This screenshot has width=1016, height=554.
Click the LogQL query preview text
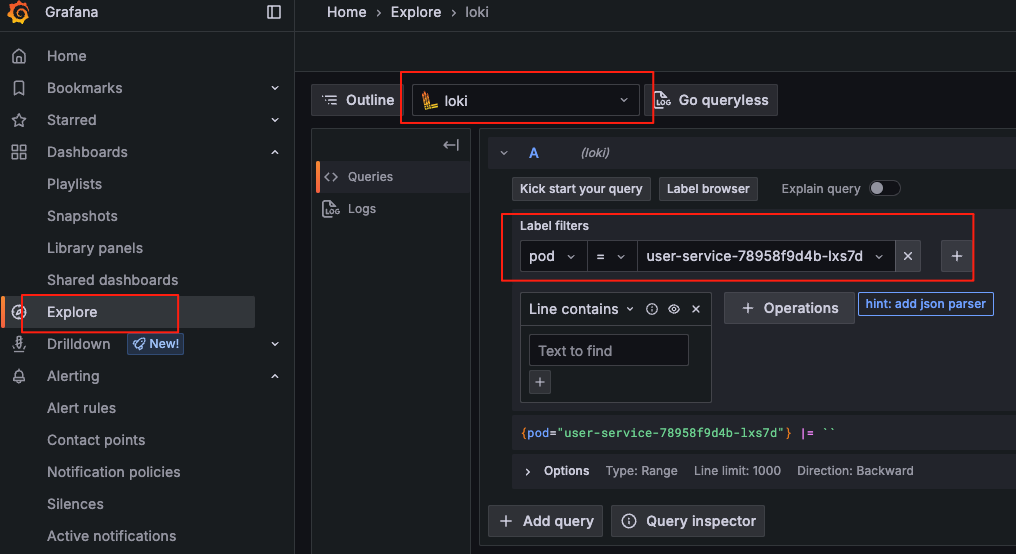pos(678,433)
